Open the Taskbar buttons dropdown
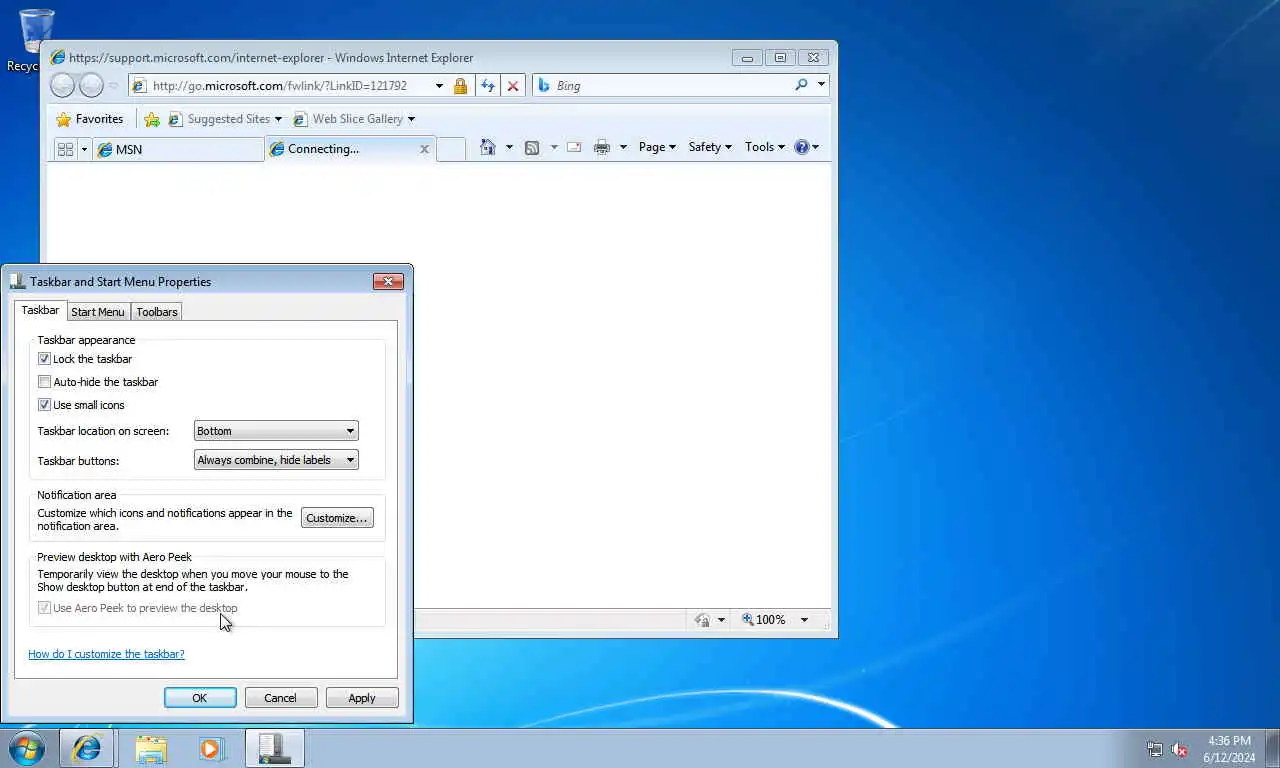 [x=276, y=460]
